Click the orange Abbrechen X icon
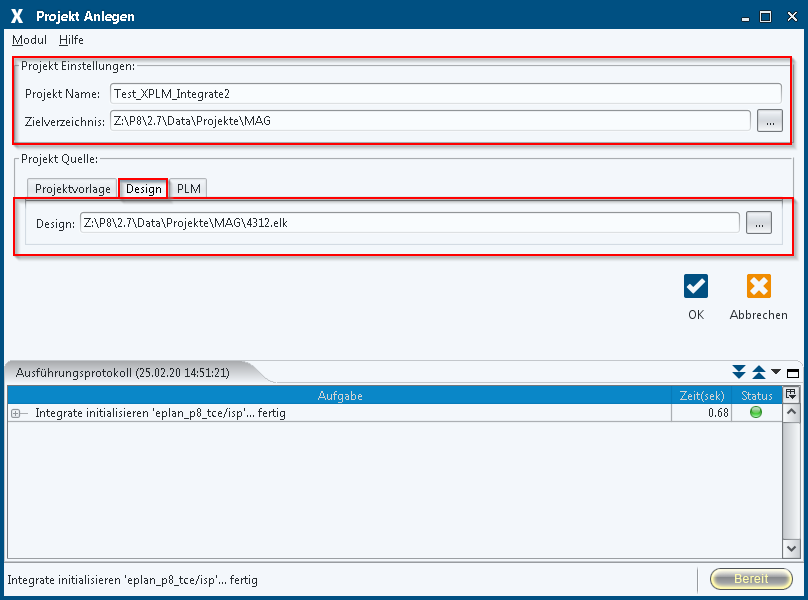808x600 pixels. click(759, 287)
